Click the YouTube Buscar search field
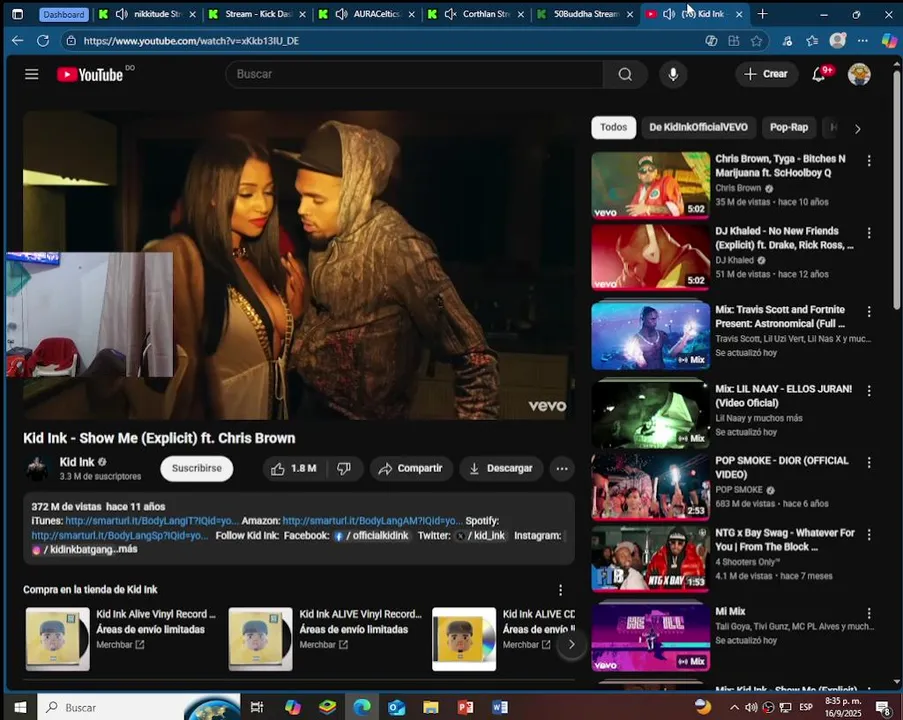Screen dimensions: 903x720 coord(415,74)
